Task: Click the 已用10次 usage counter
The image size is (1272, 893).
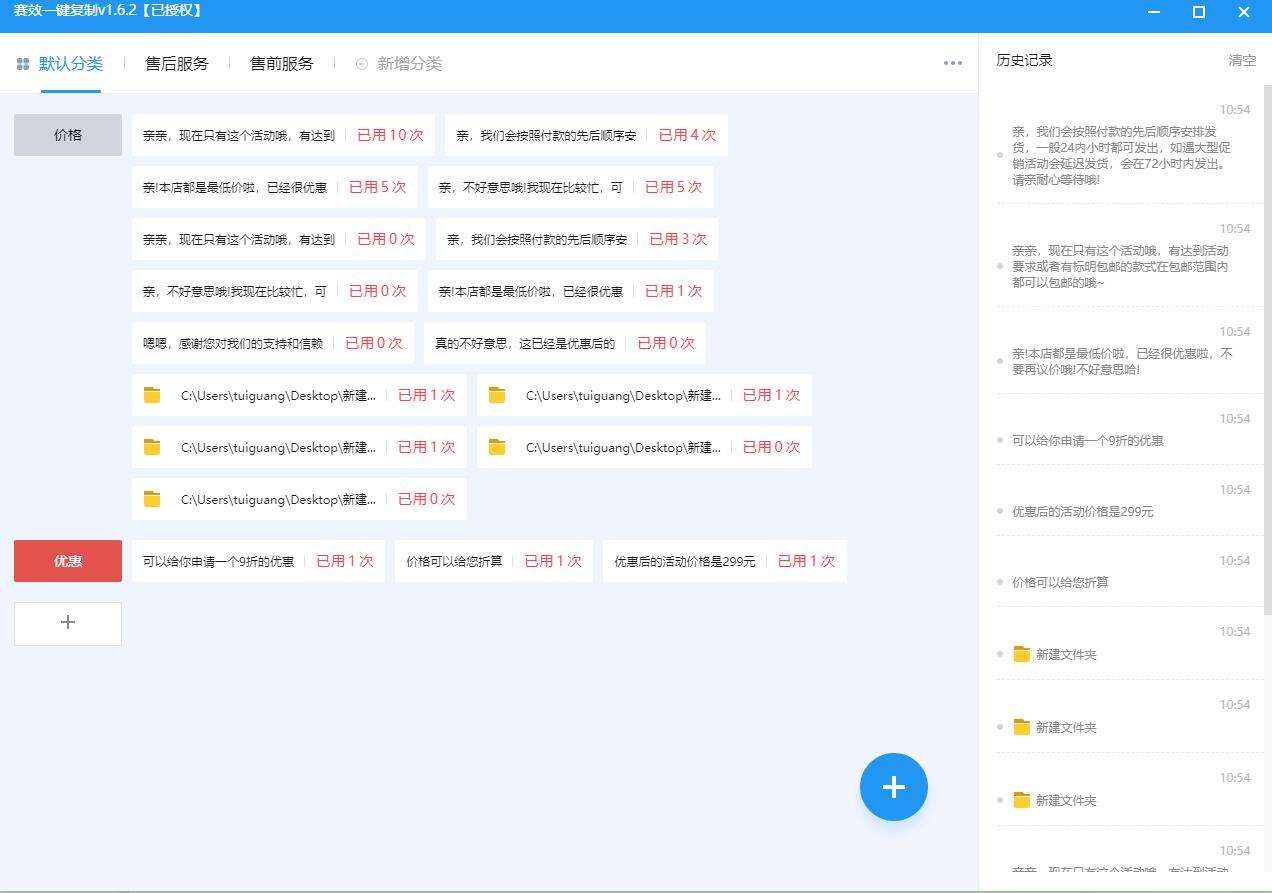Action: tap(390, 134)
